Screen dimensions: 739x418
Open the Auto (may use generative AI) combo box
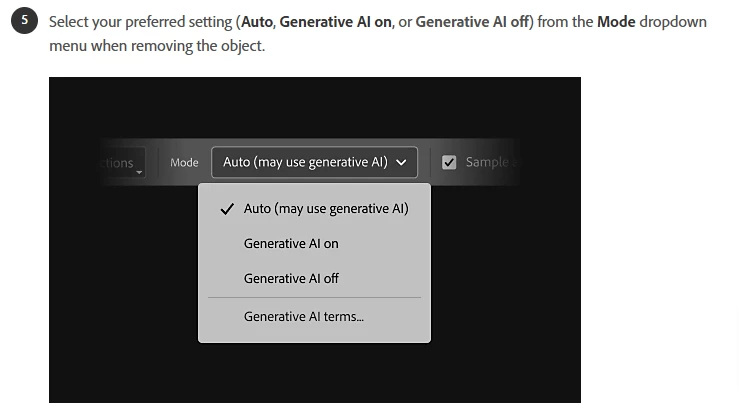314,162
